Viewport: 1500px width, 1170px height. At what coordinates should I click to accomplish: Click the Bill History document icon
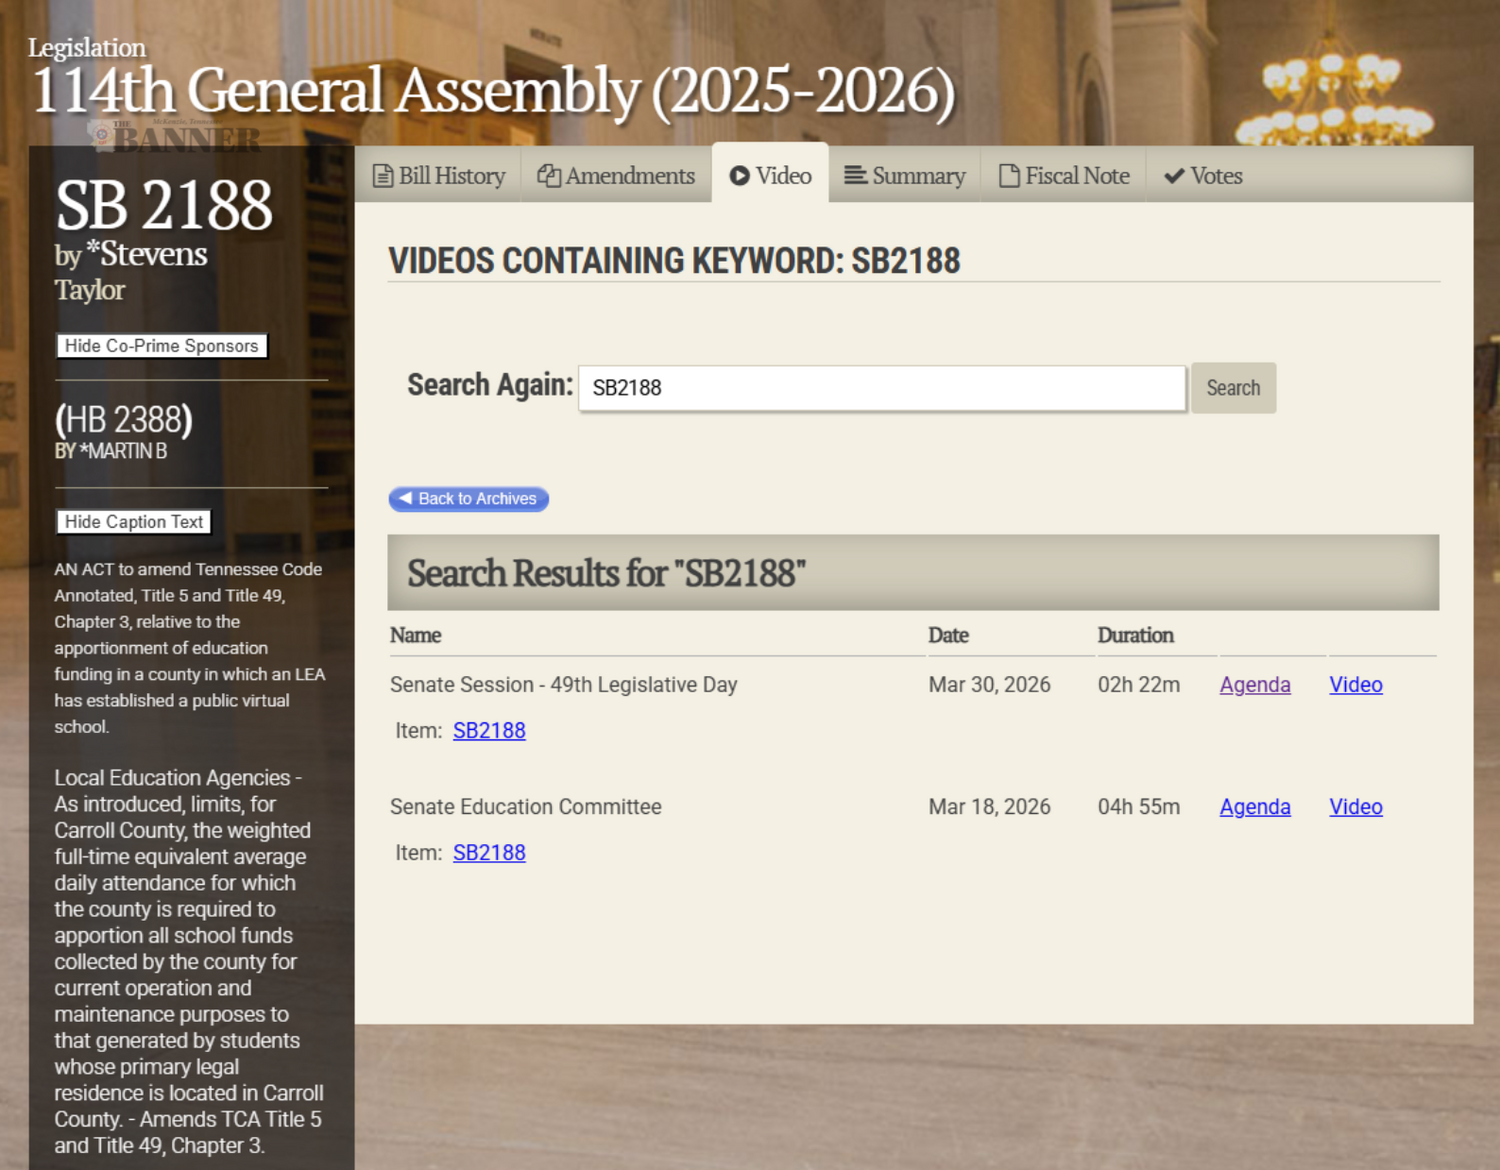[383, 176]
